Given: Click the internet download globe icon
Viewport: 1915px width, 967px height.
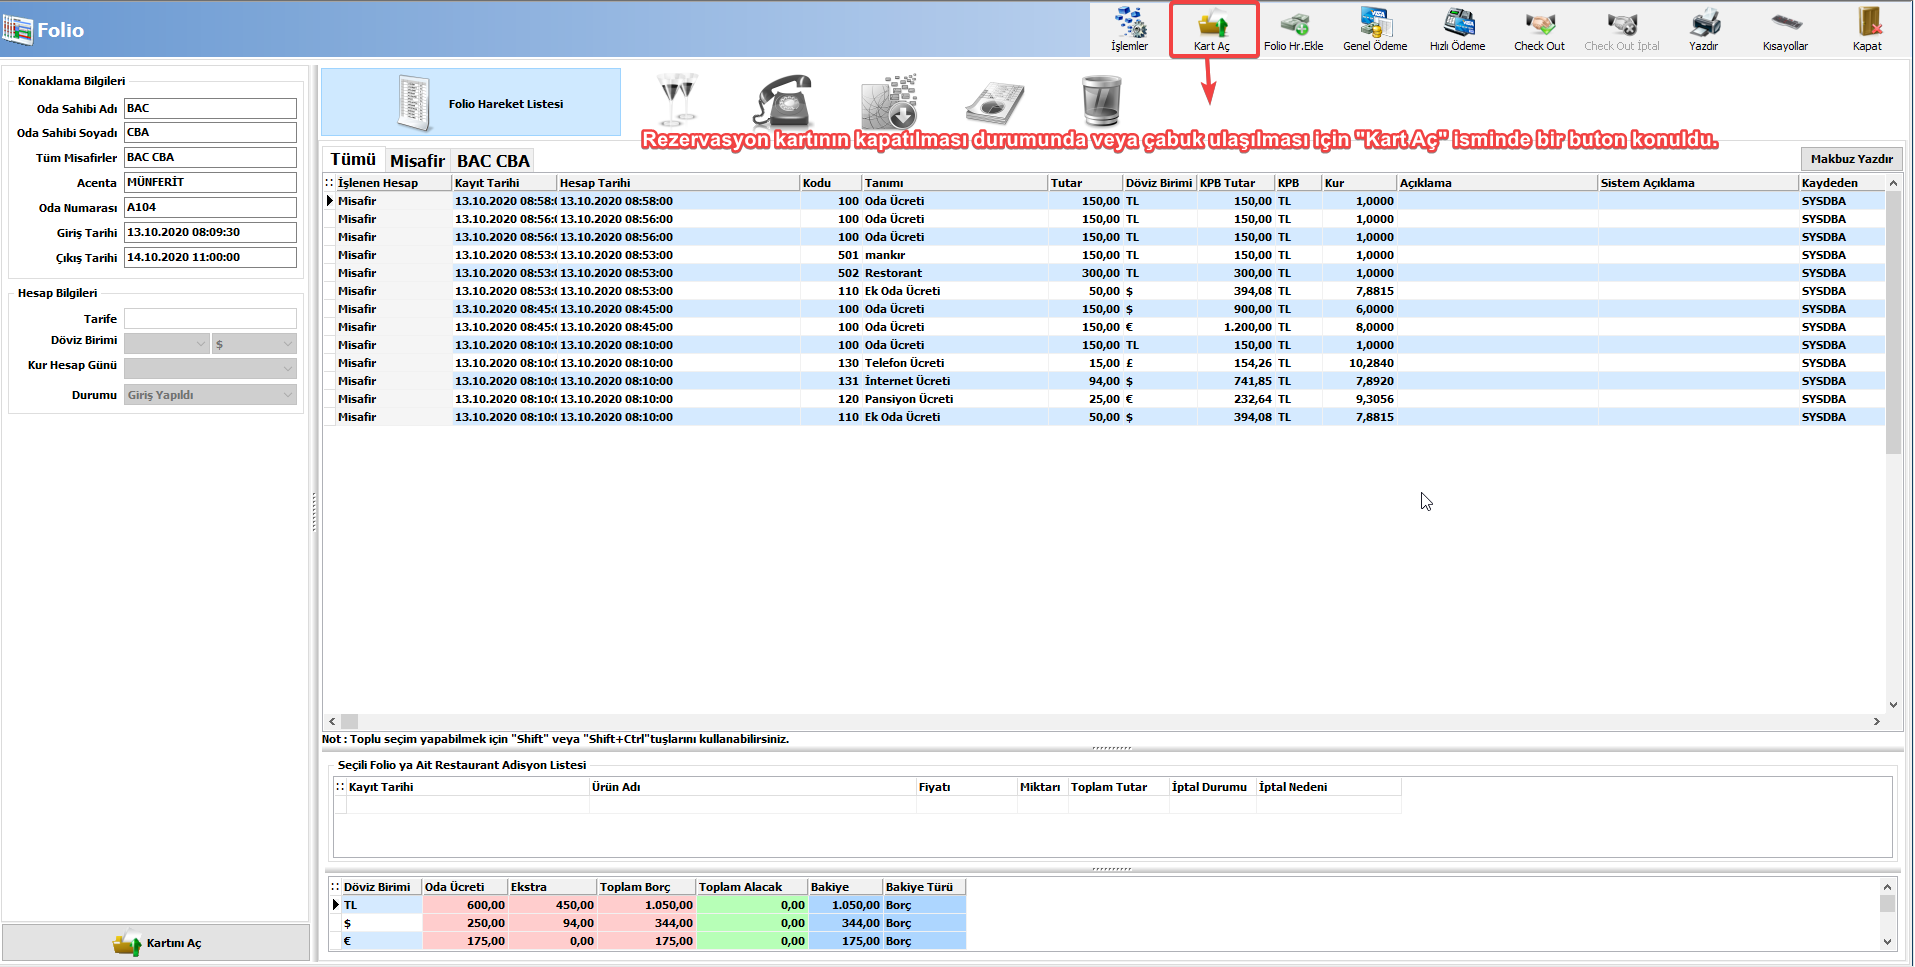Looking at the screenshot, I should 889,100.
